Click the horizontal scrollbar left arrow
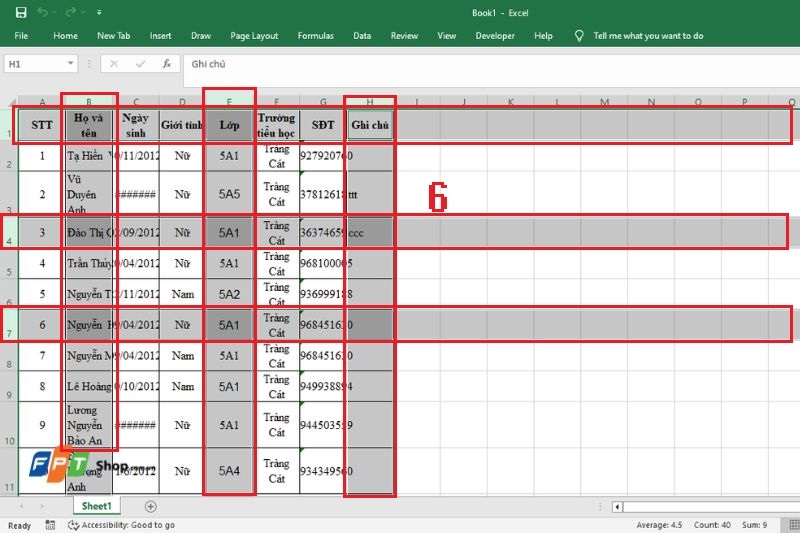Screen dimensions: 800x533 pos(617,507)
